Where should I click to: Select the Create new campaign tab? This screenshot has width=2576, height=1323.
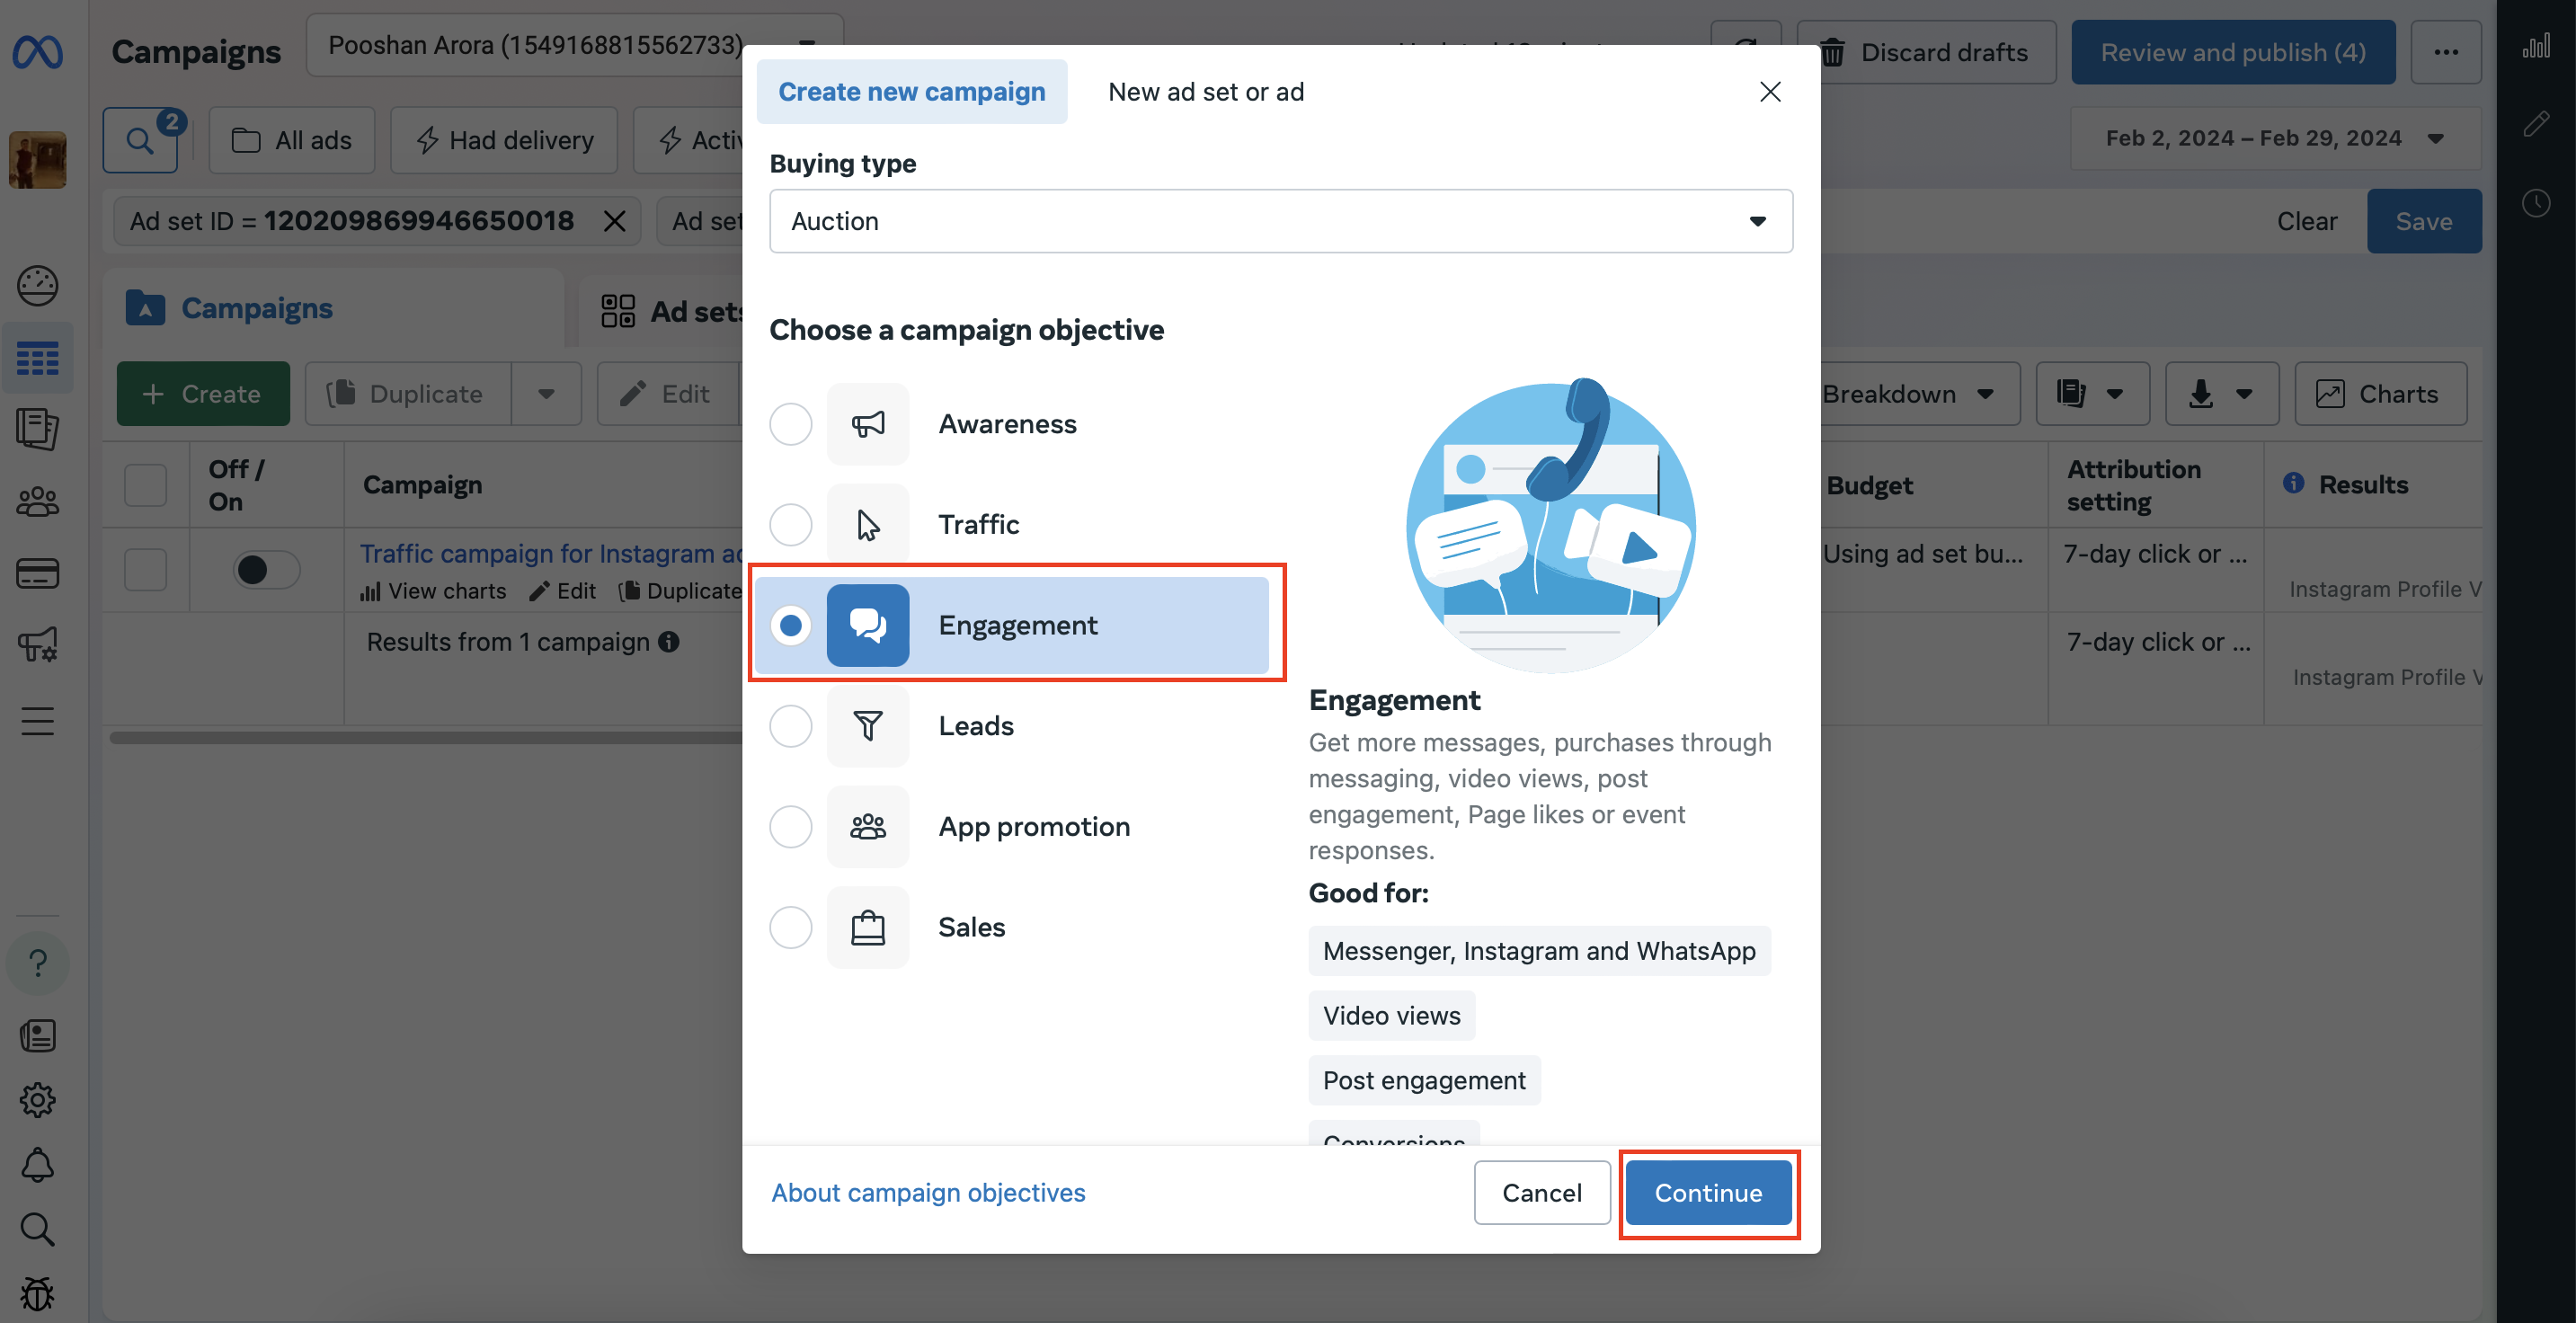tap(911, 92)
